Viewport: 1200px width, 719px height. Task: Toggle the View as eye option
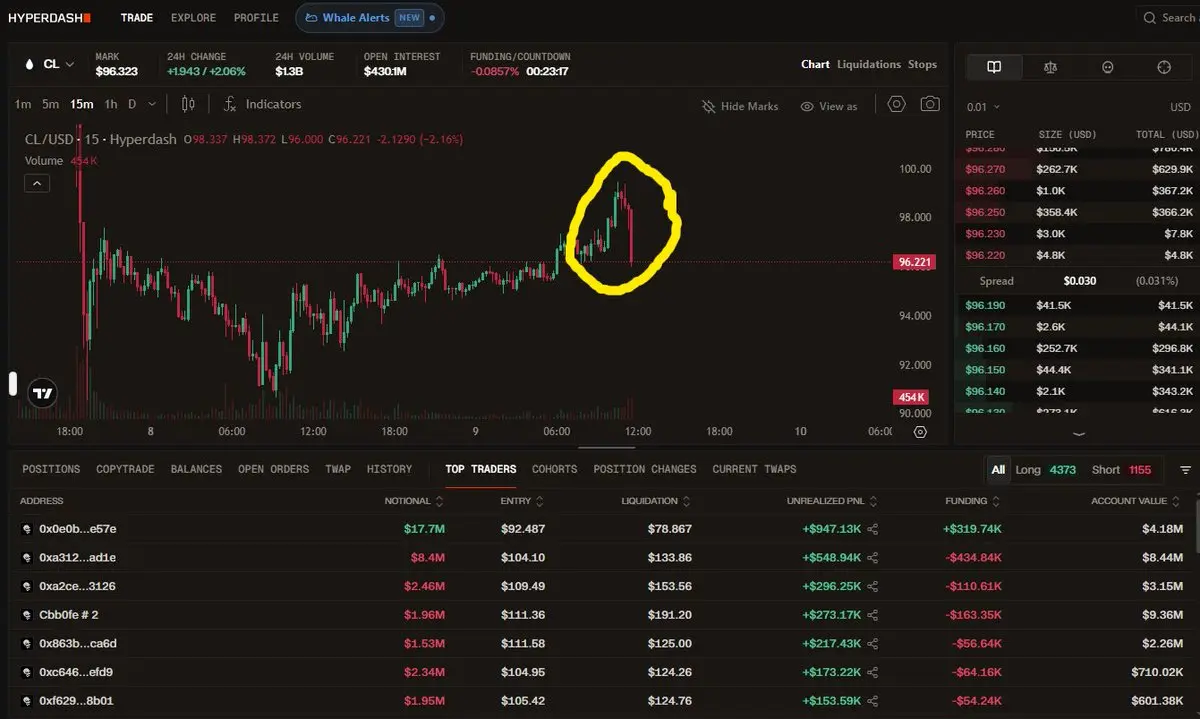click(x=829, y=106)
